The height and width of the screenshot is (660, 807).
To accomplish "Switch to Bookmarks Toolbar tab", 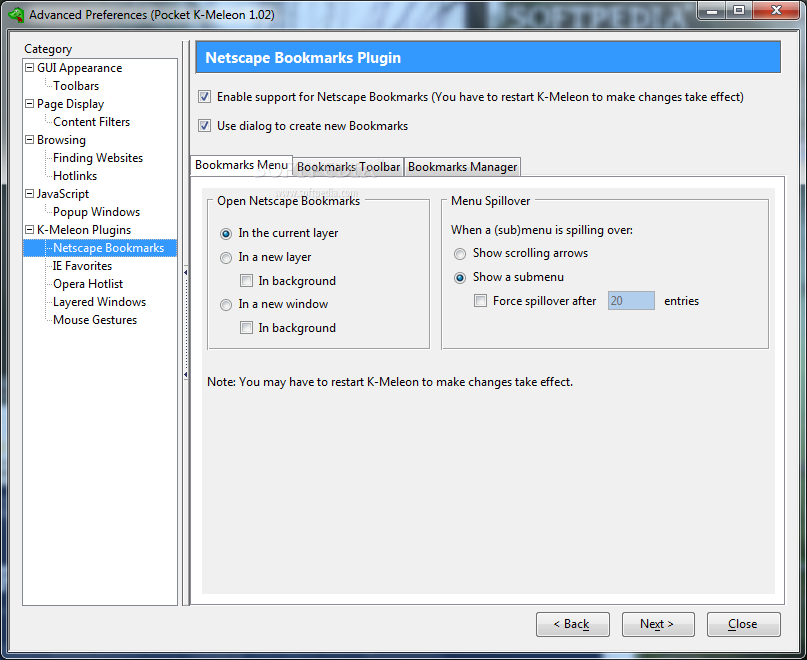I will [x=348, y=167].
